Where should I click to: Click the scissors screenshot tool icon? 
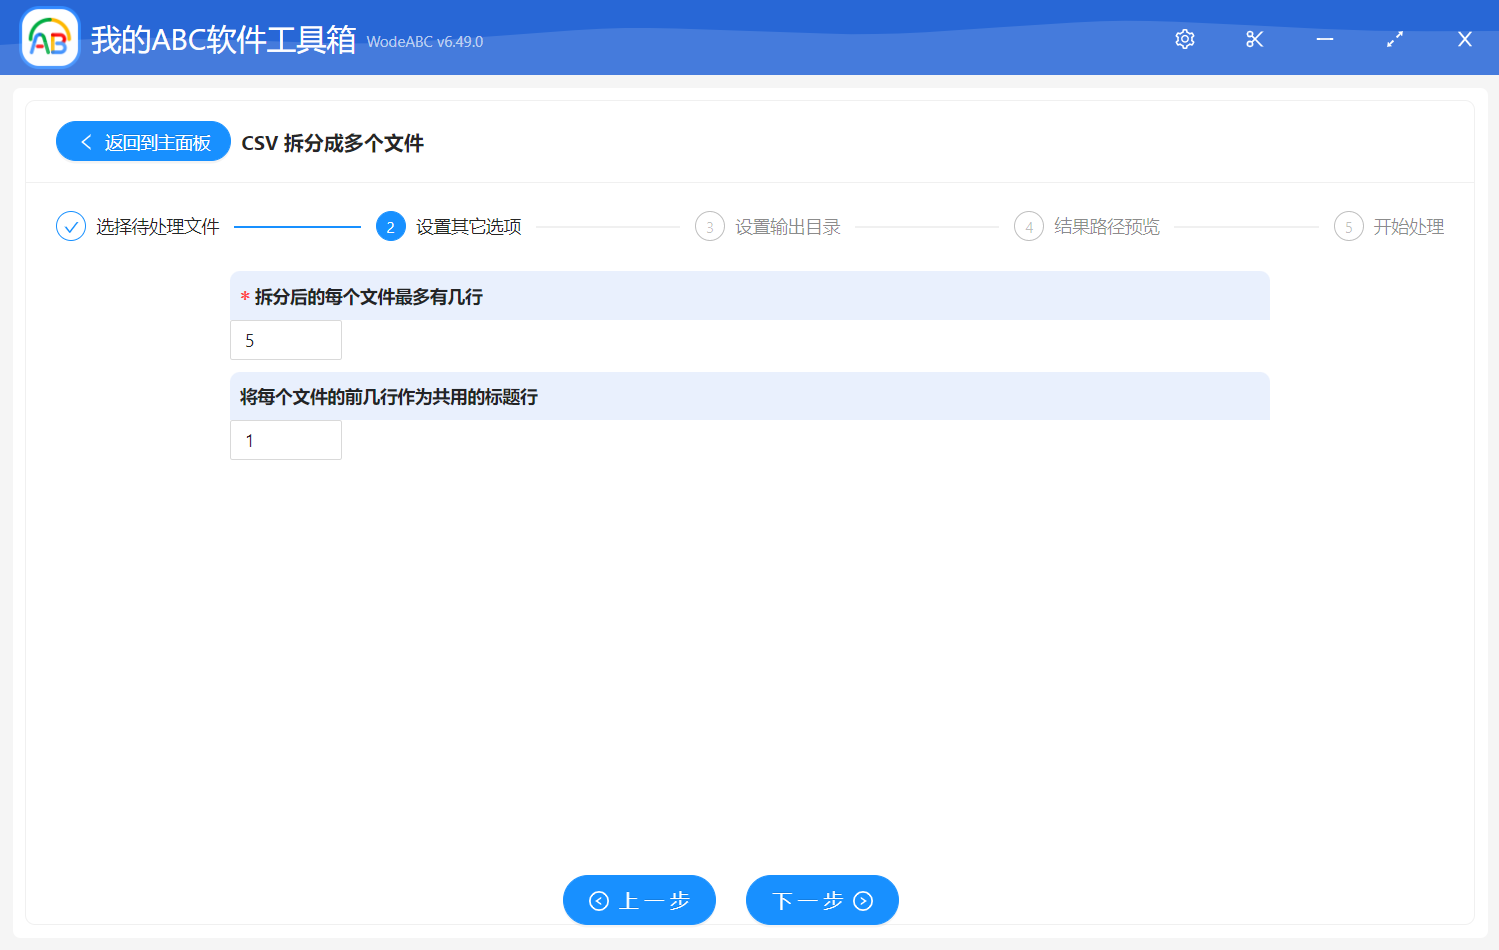(1254, 39)
